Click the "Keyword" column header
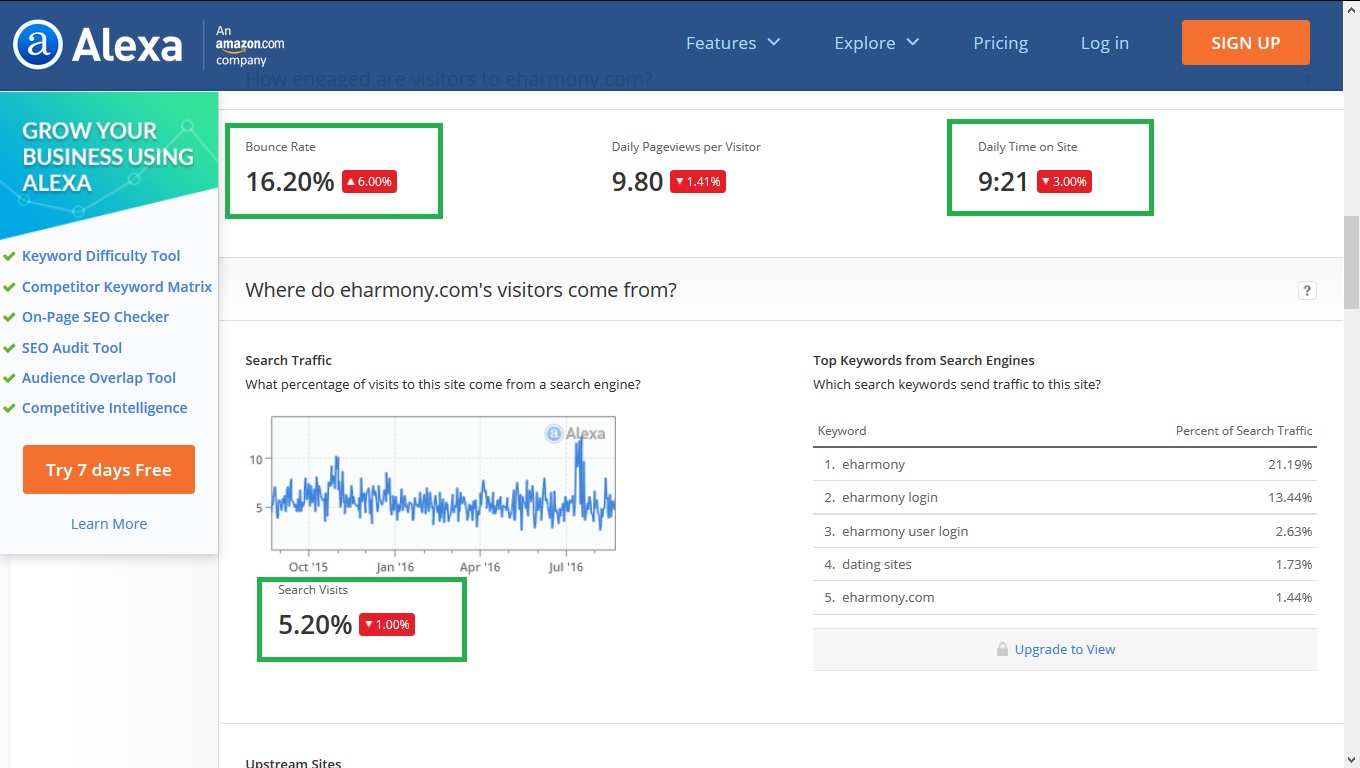The image size is (1360, 768). point(842,431)
